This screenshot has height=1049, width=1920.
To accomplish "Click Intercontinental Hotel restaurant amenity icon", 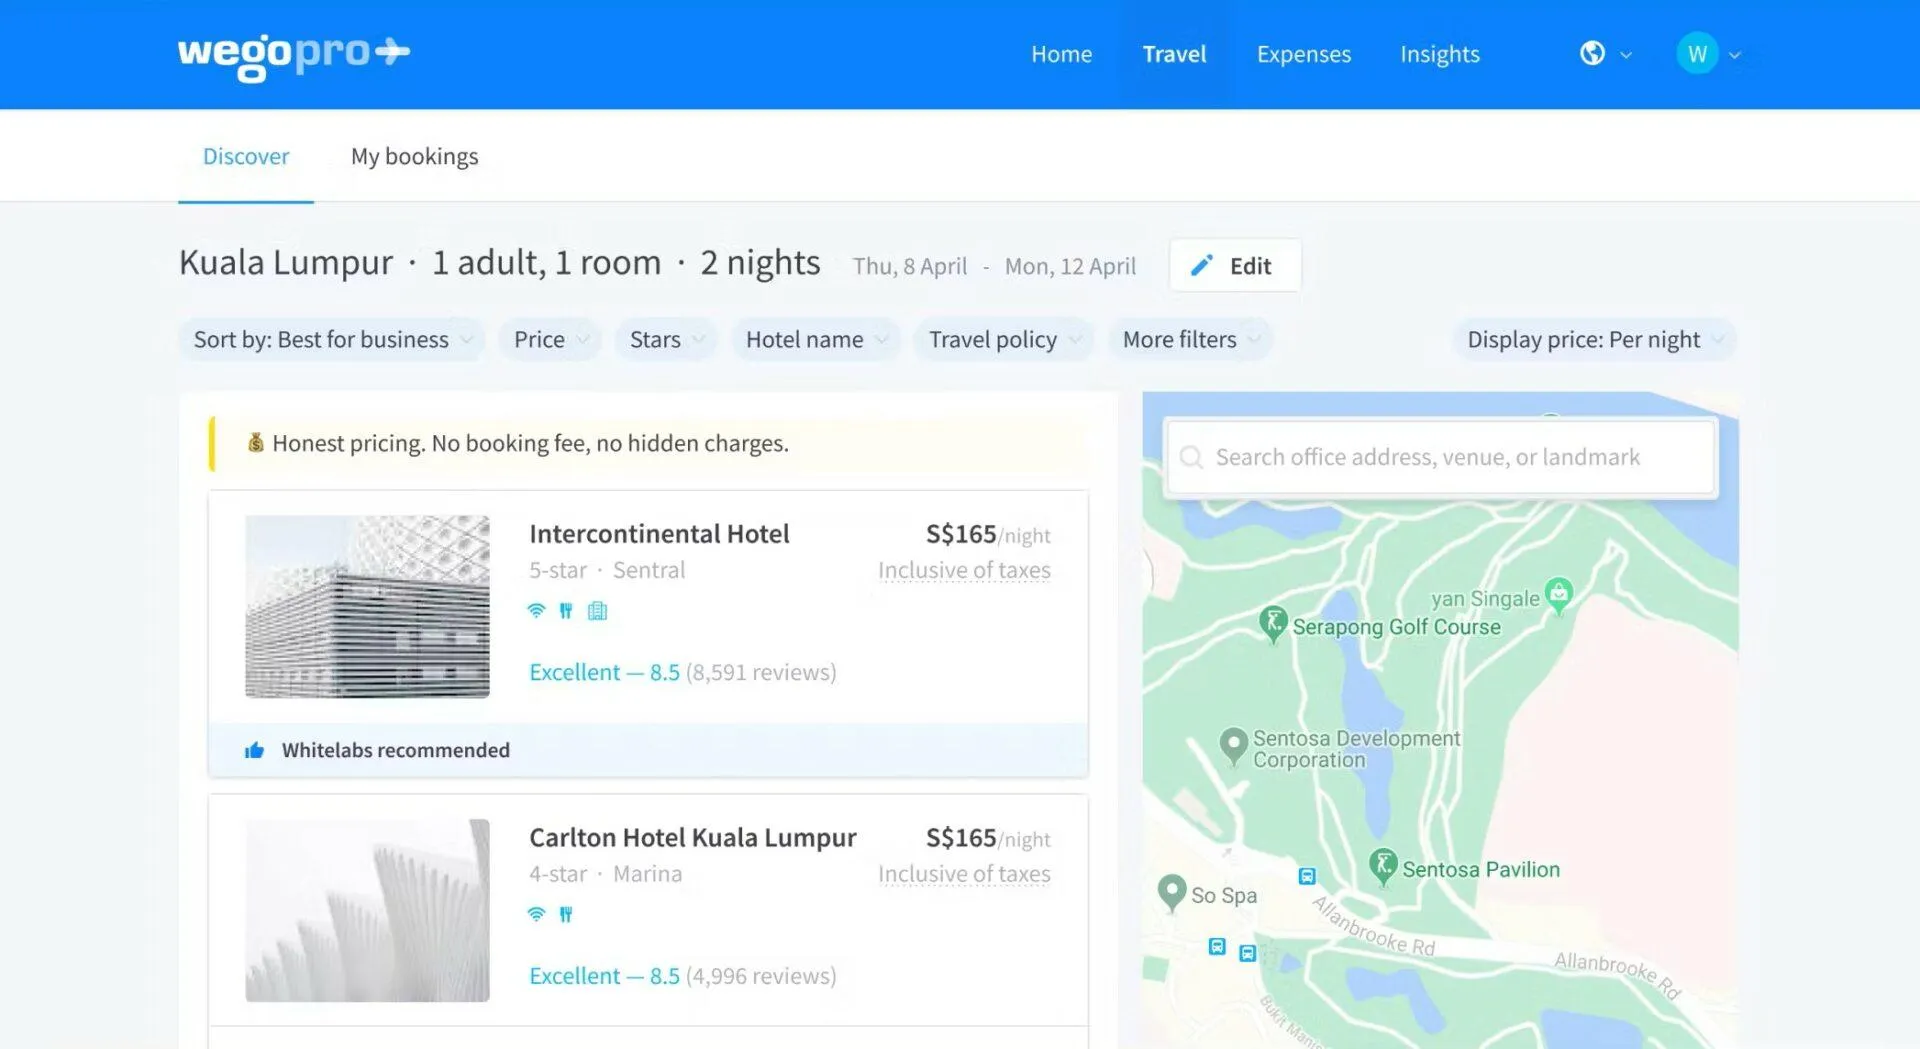I will pos(566,610).
